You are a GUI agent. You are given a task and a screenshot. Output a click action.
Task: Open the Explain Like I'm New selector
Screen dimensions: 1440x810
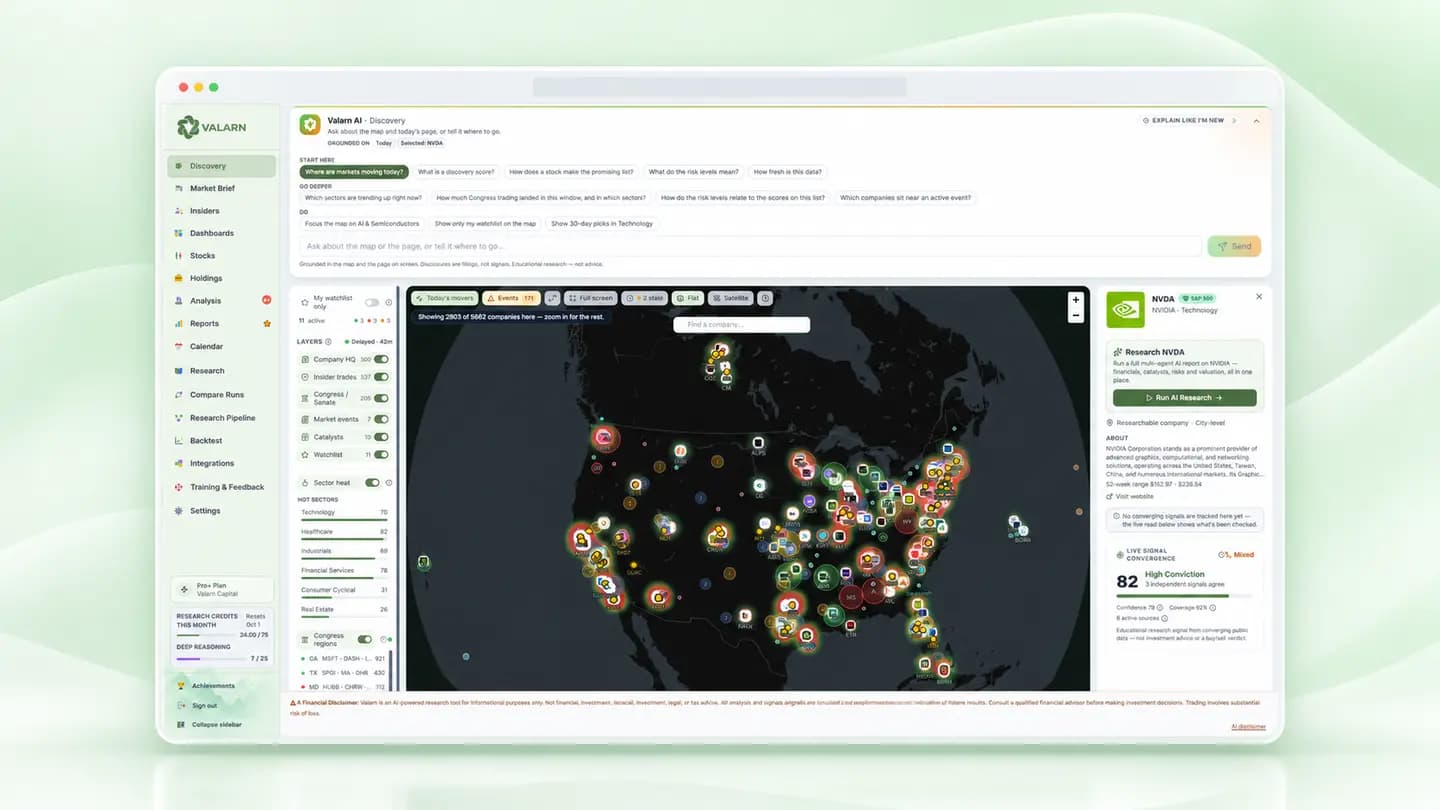tap(1189, 121)
